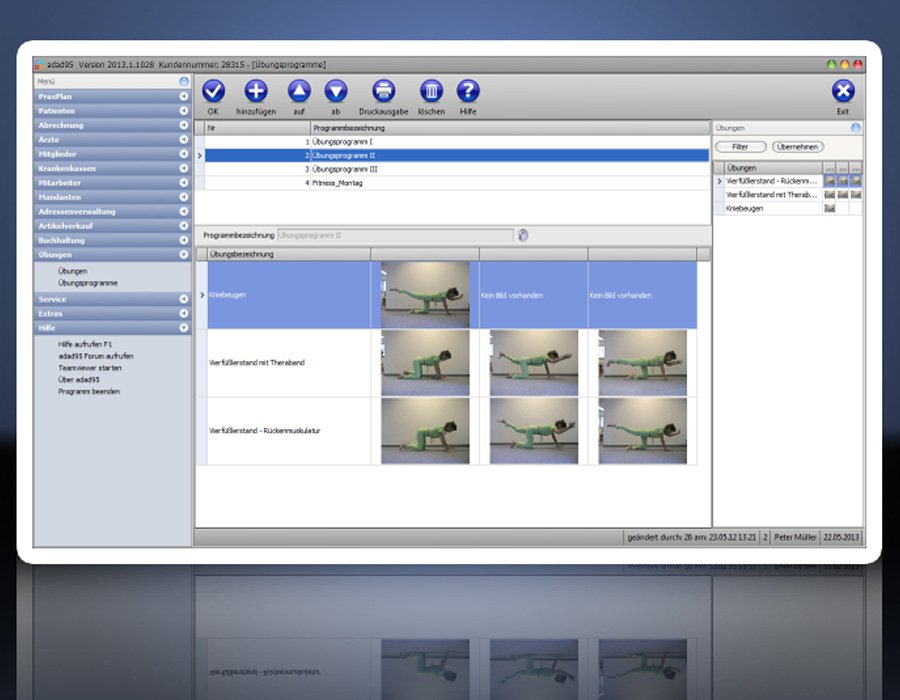Open Übungsprogramme in the sidebar submenu
Screen dimensions: 900x700
pos(88,283)
